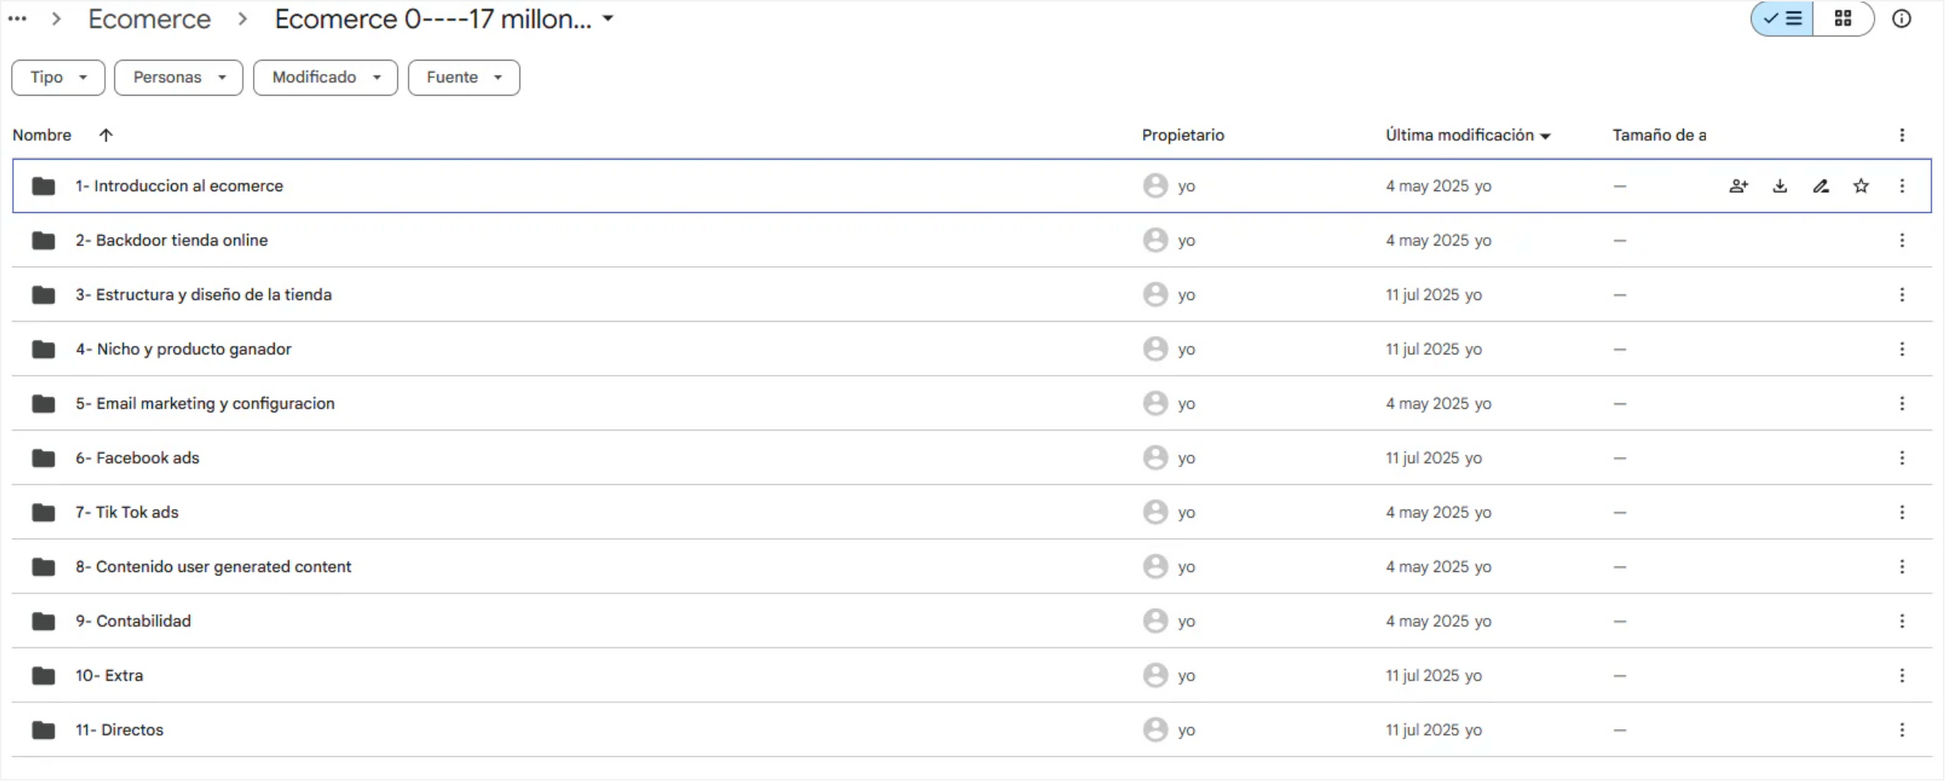Click the column options three-dot icon
Screen dimensions: 1946x782
(x=1901, y=135)
